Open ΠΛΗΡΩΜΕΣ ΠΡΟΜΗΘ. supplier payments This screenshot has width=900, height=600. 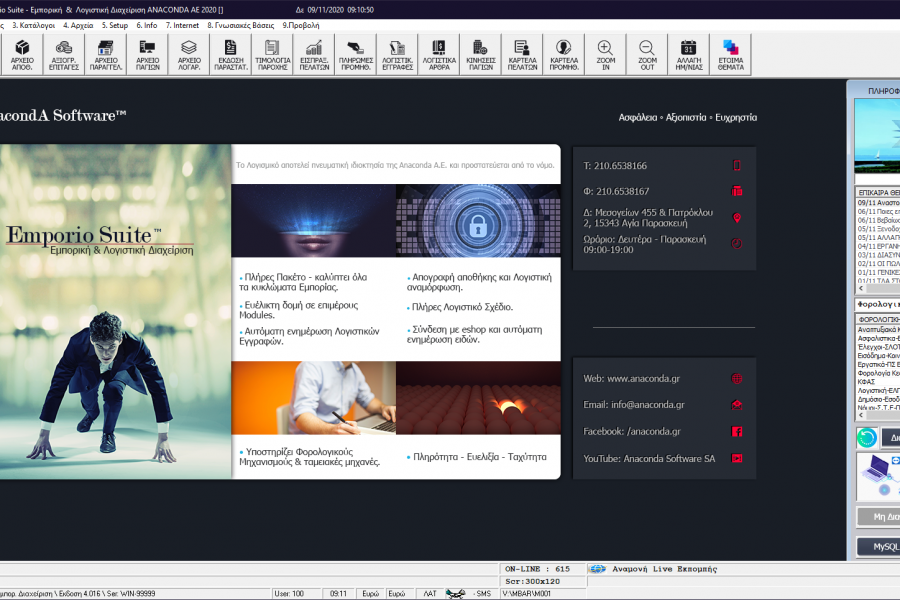[356, 55]
